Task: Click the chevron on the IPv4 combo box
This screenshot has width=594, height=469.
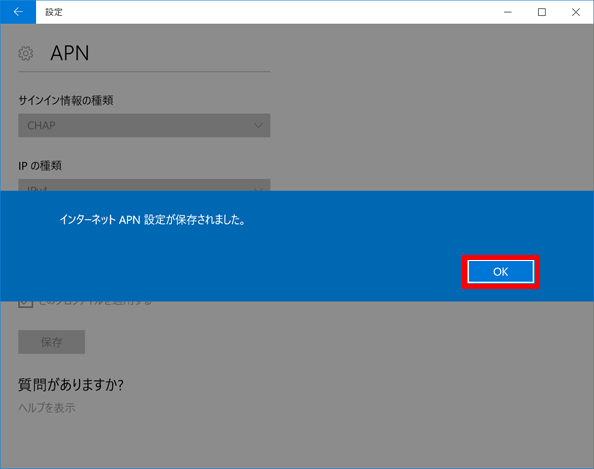Action: point(258,189)
